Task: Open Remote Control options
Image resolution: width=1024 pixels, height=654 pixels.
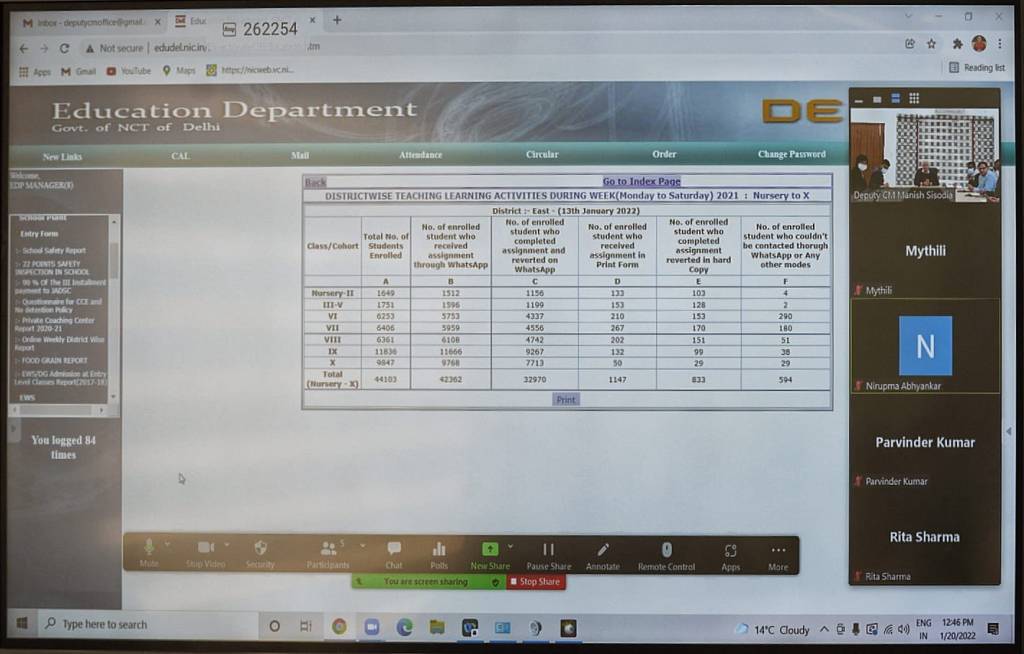Action: coord(667,552)
